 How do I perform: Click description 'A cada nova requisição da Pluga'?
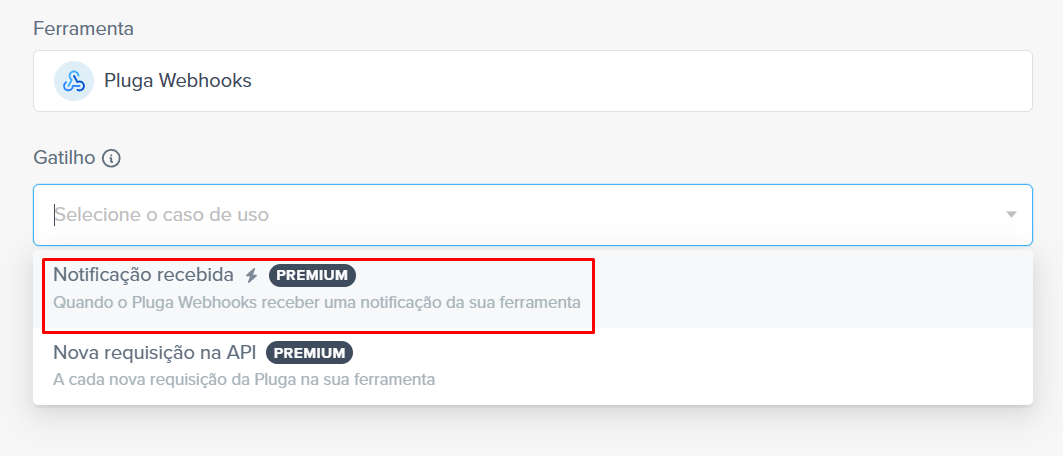pos(244,379)
